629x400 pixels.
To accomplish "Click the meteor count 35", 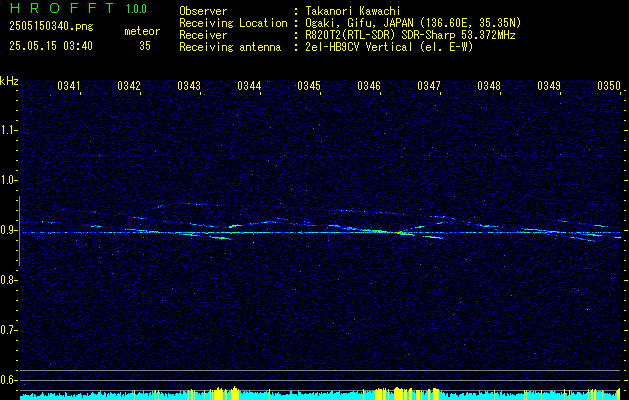I will [145, 46].
